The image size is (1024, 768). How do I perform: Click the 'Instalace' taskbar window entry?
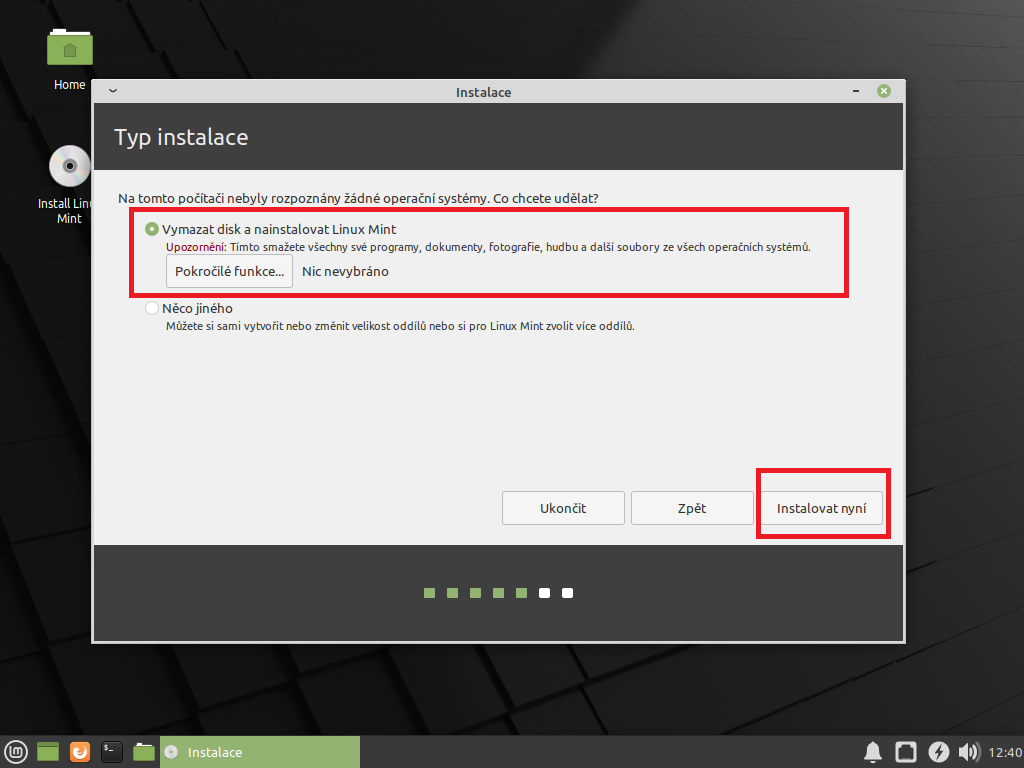pos(260,752)
